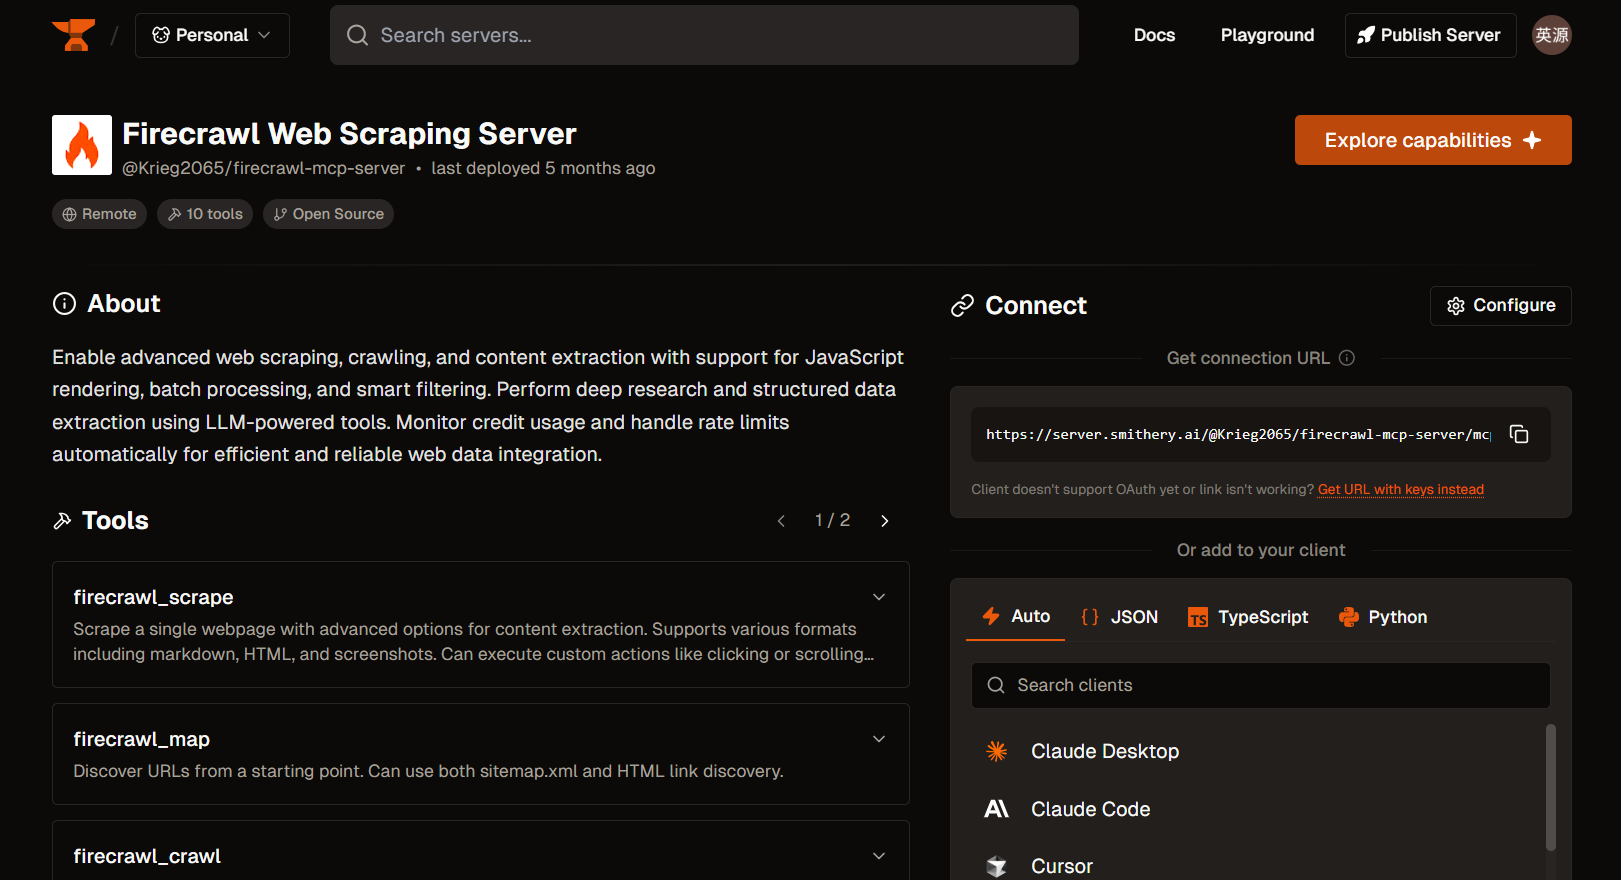Click the 1 / 2 page indicator
This screenshot has width=1621, height=880.
point(832,520)
